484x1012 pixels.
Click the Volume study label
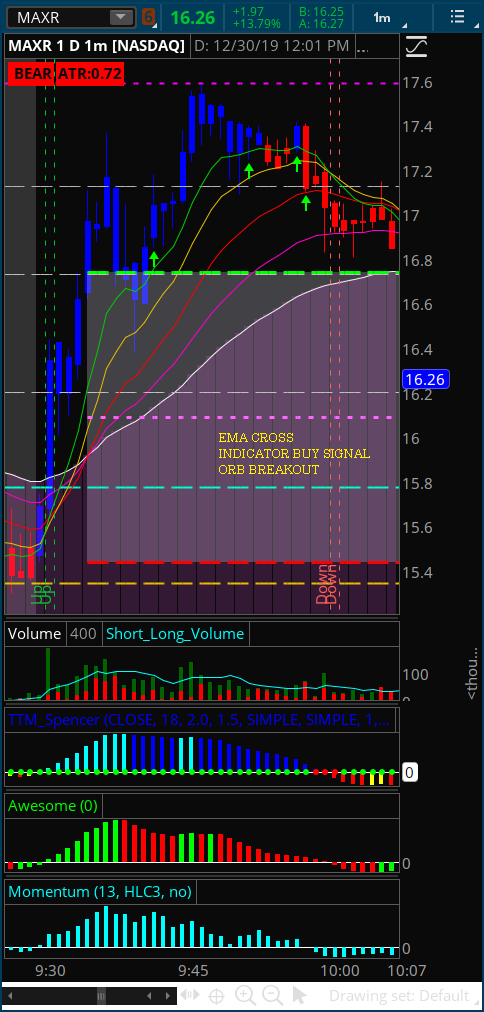34,634
